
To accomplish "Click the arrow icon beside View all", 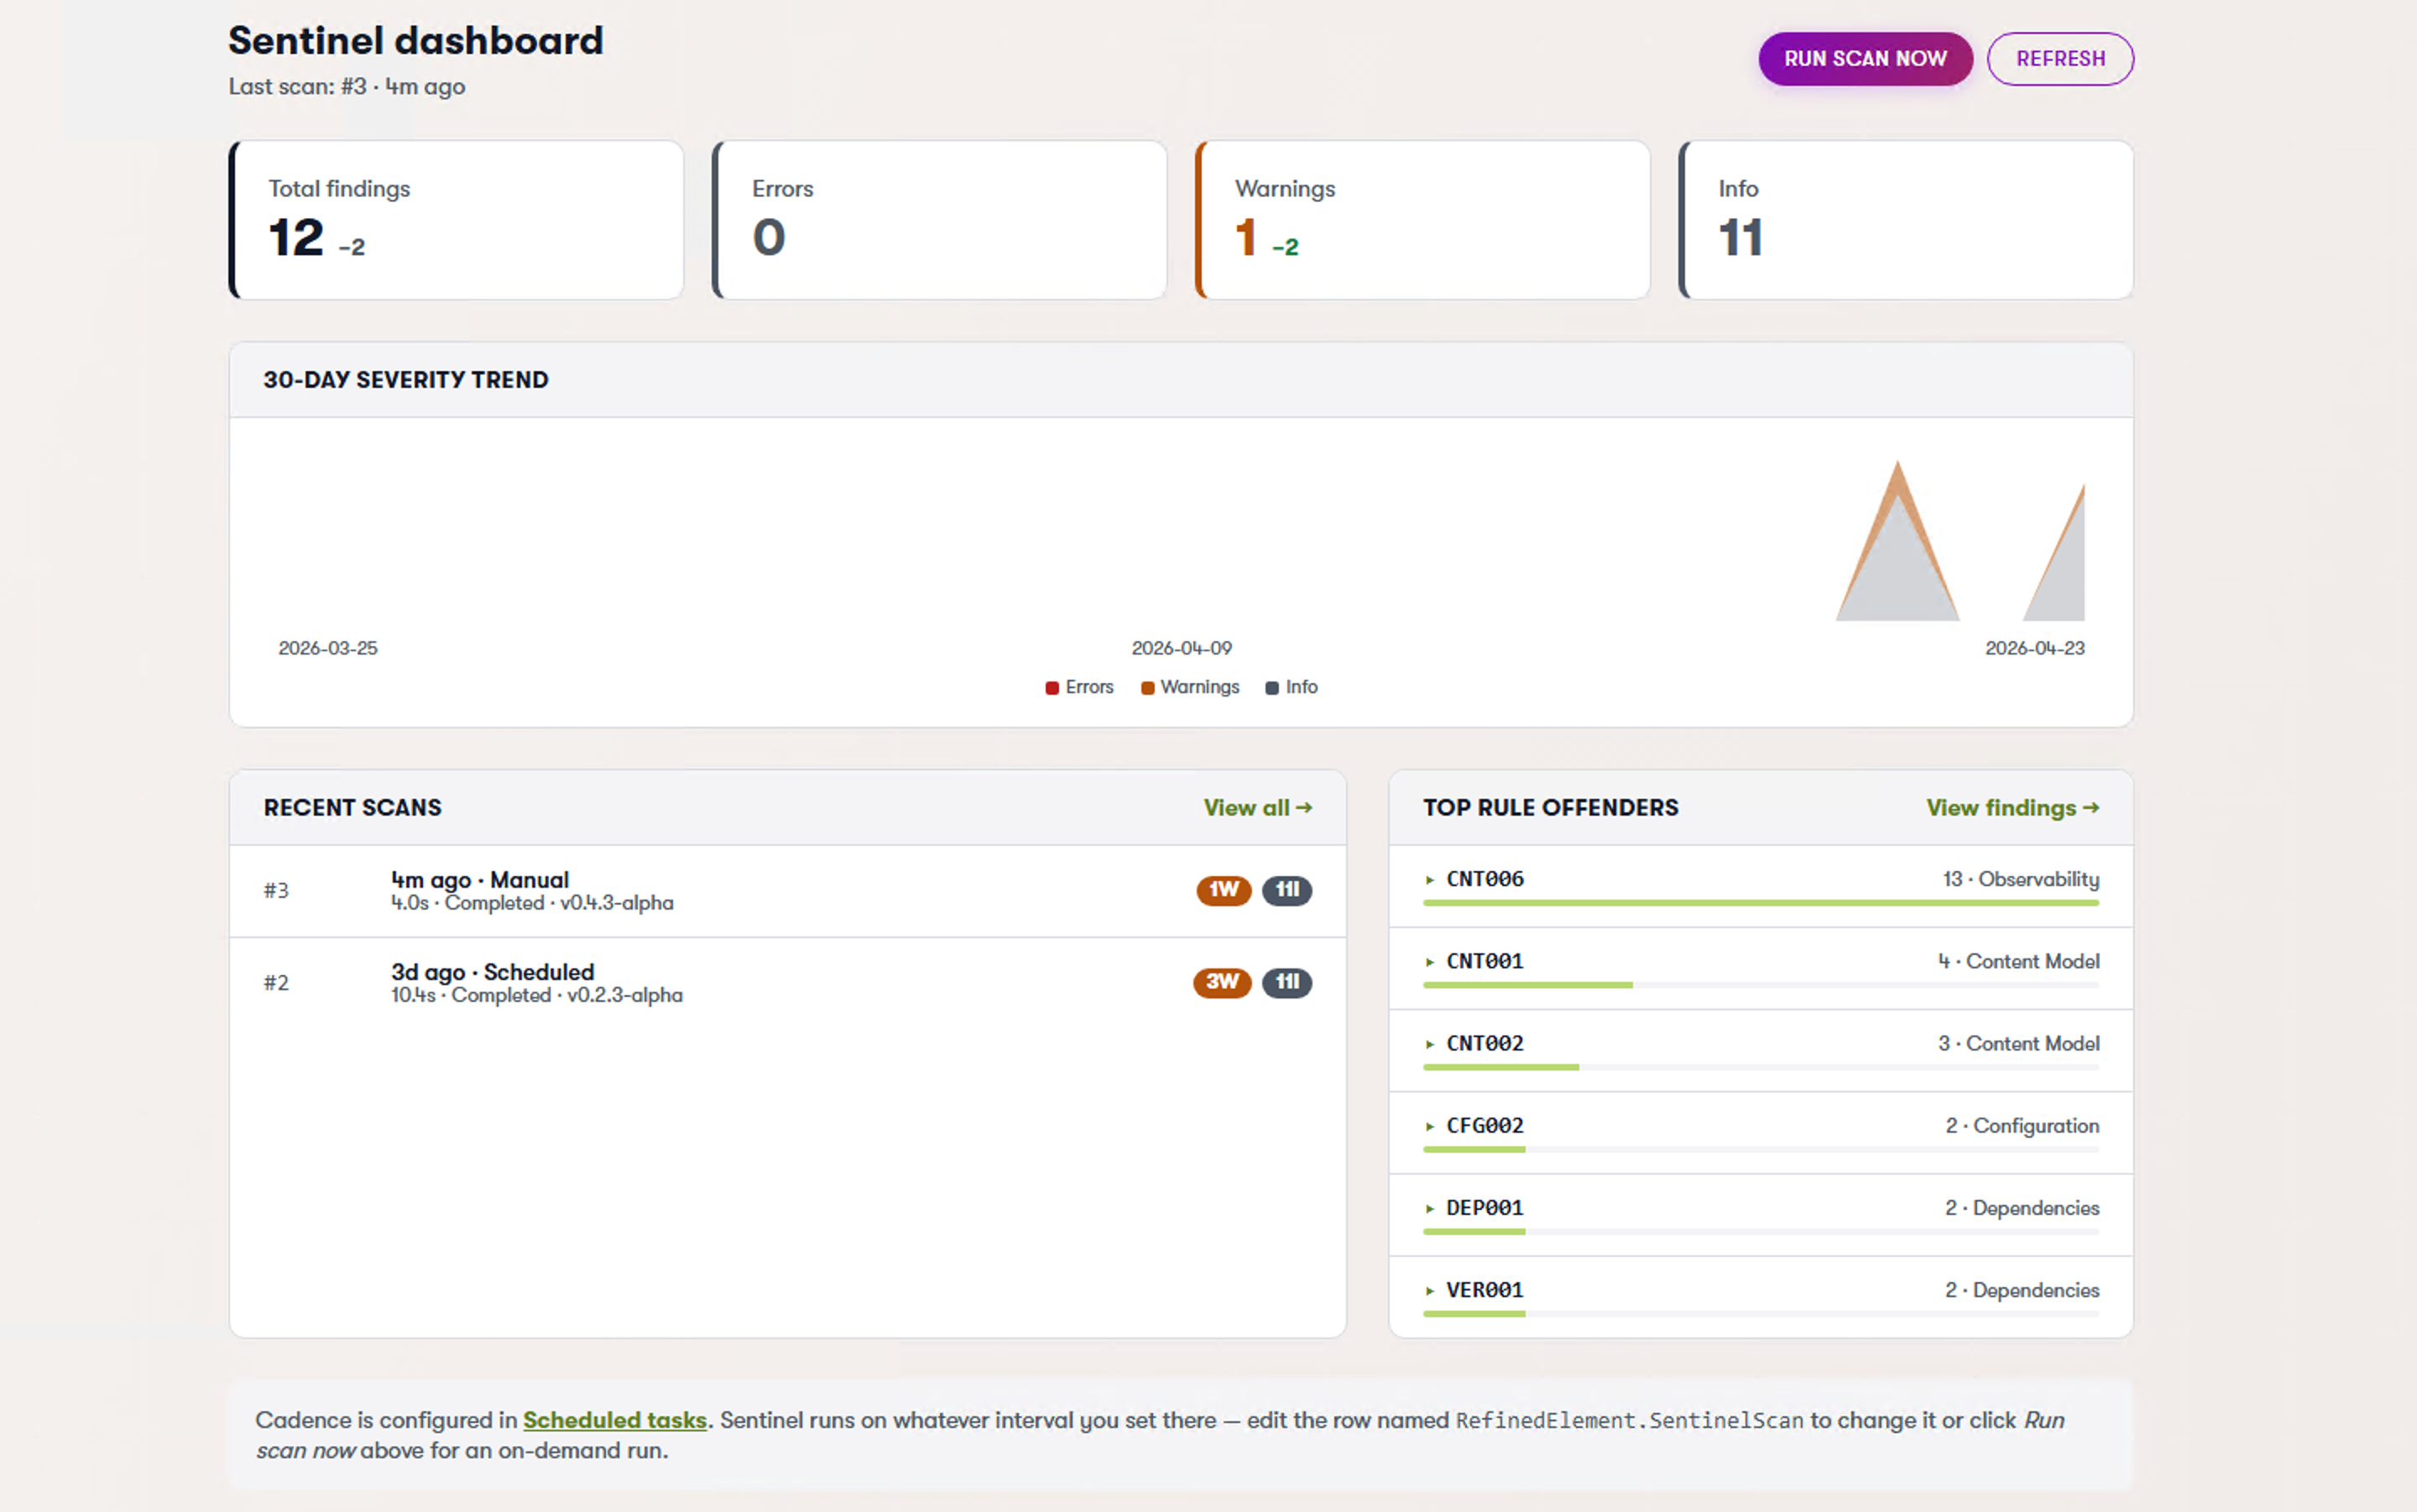I will 1304,807.
